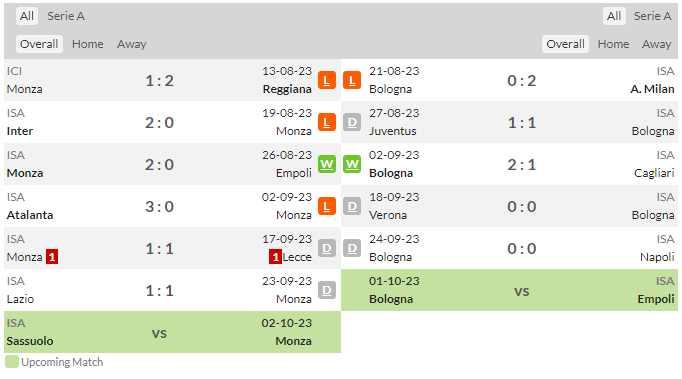Click the L badge for Monza vs Reggiana

327,80
